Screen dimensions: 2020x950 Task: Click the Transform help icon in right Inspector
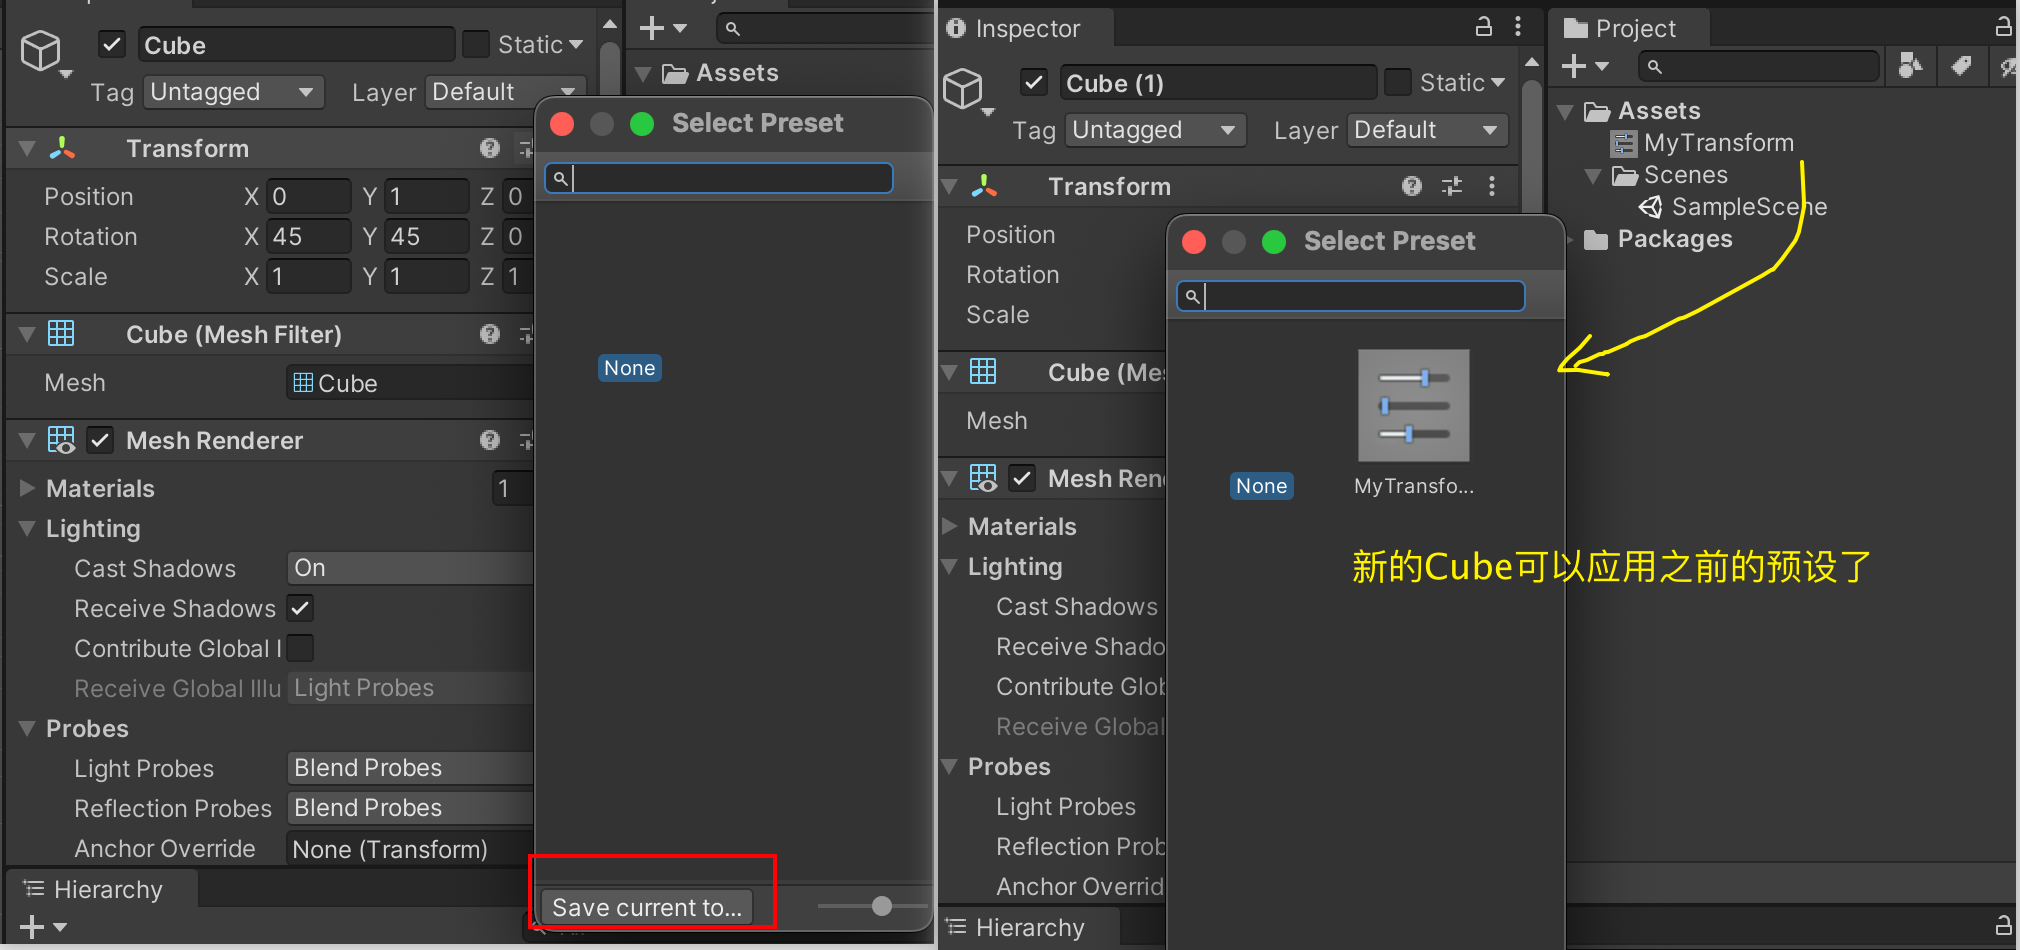1411,186
